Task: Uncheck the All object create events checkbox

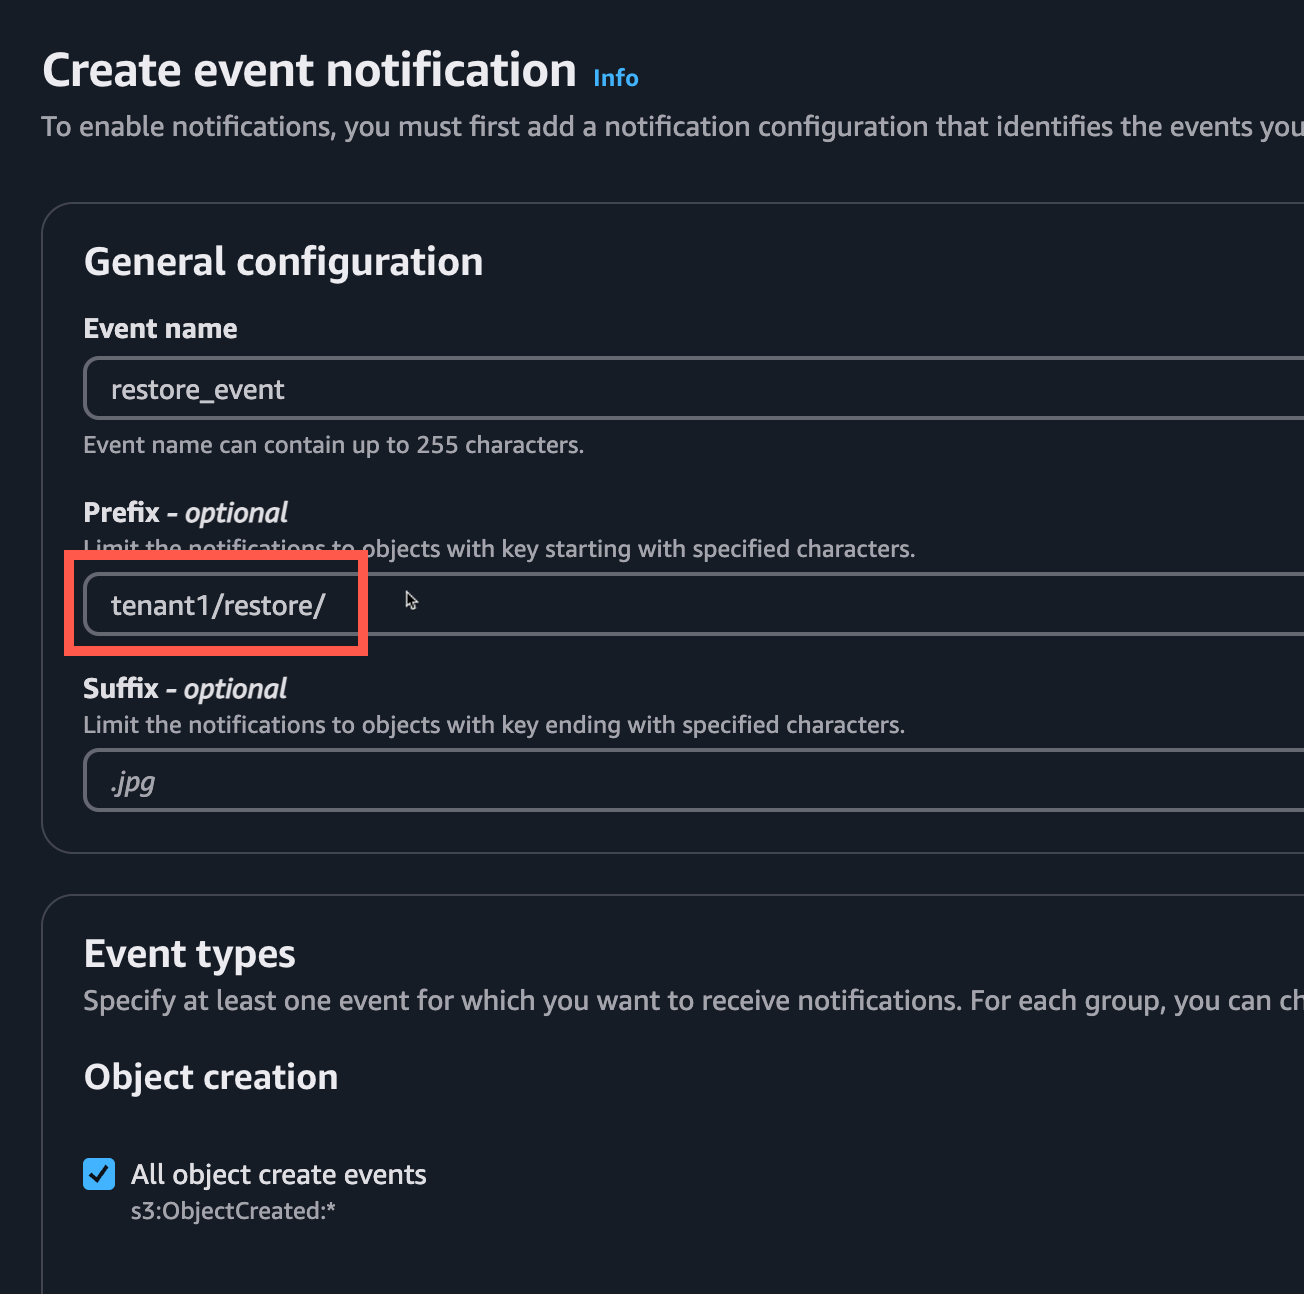Action: tap(99, 1174)
